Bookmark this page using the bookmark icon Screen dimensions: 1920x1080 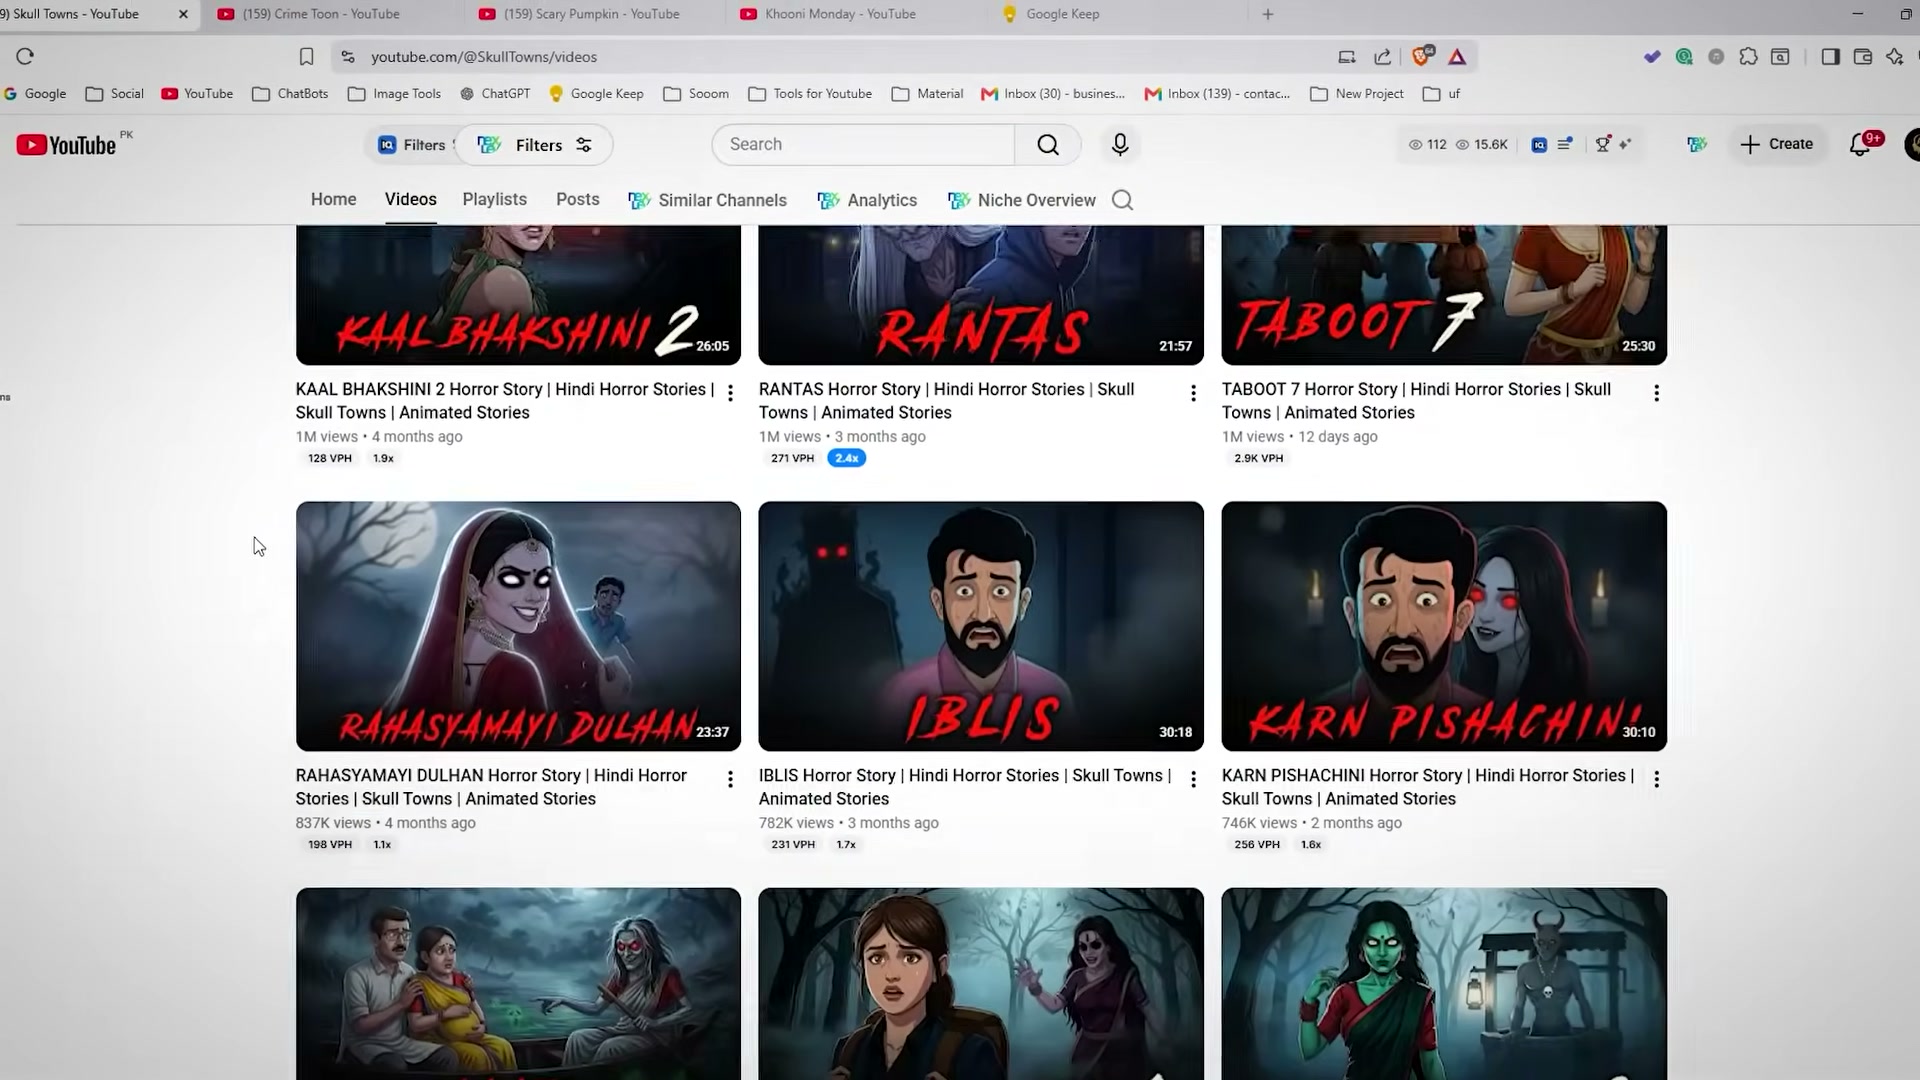click(307, 57)
